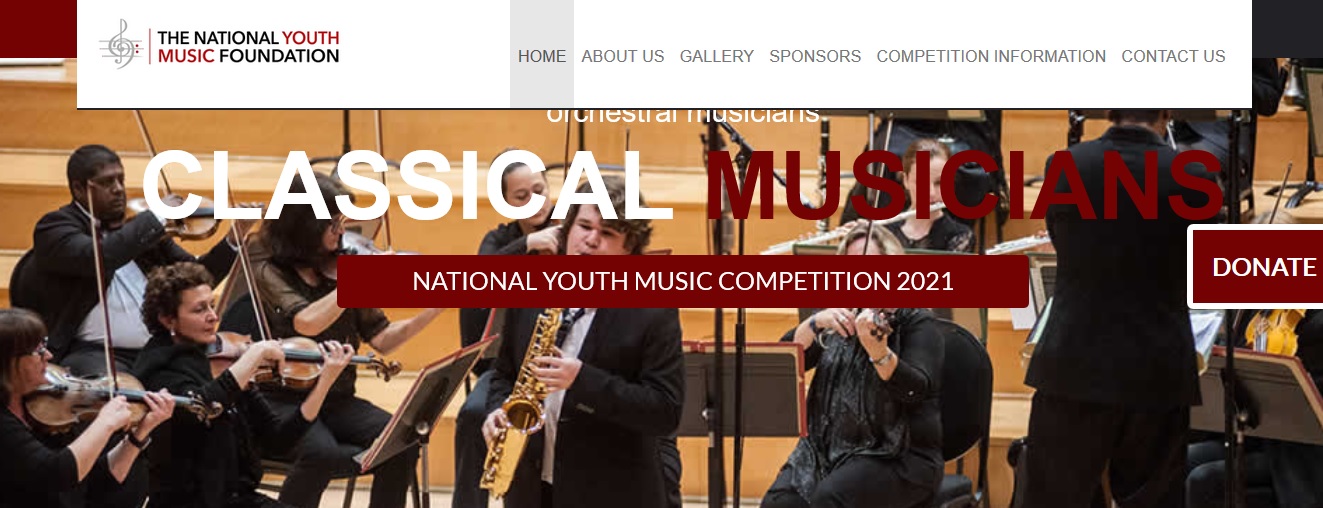Click the treble clef logo icon
This screenshot has width=1323, height=508.
(121, 44)
